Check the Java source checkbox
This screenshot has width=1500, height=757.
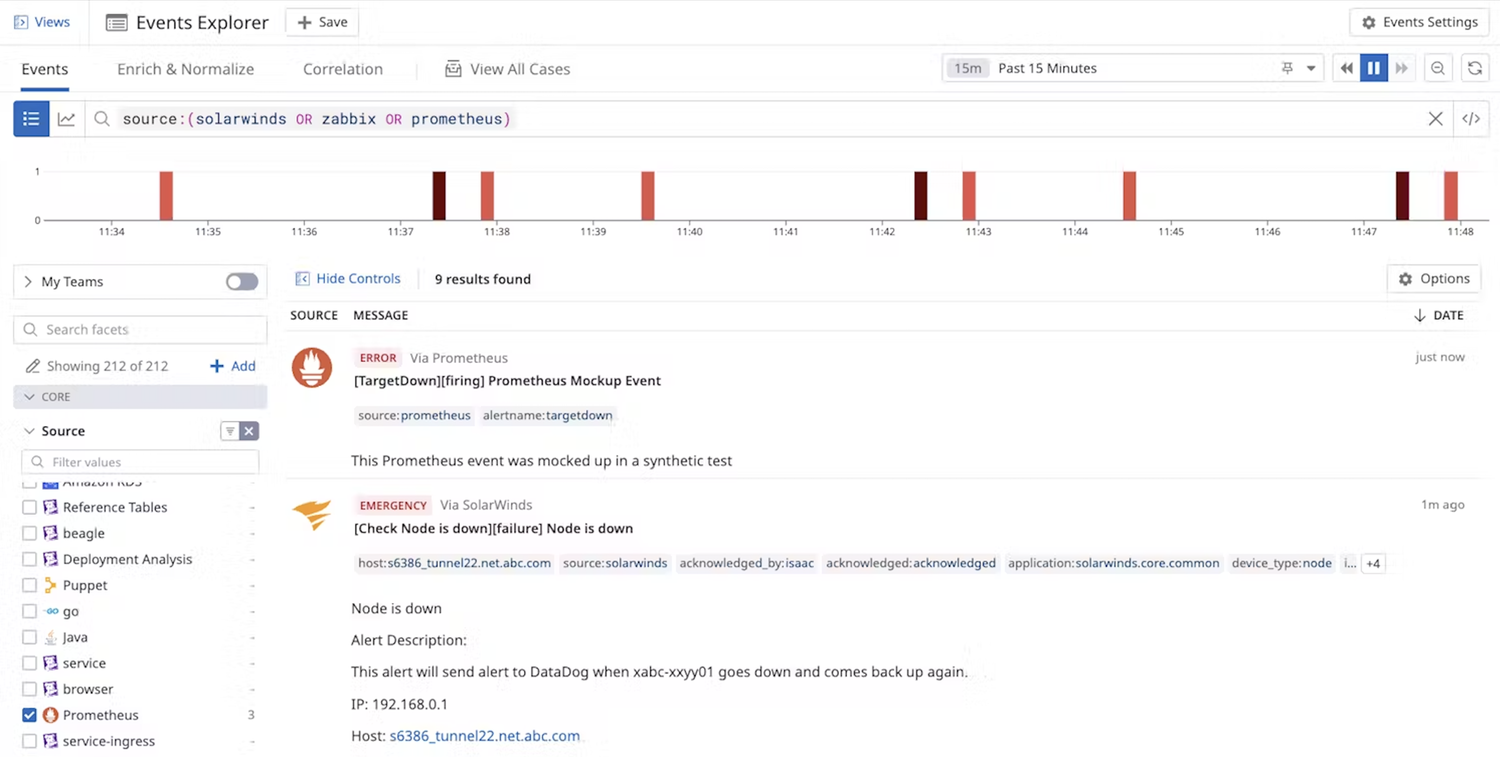(x=29, y=637)
